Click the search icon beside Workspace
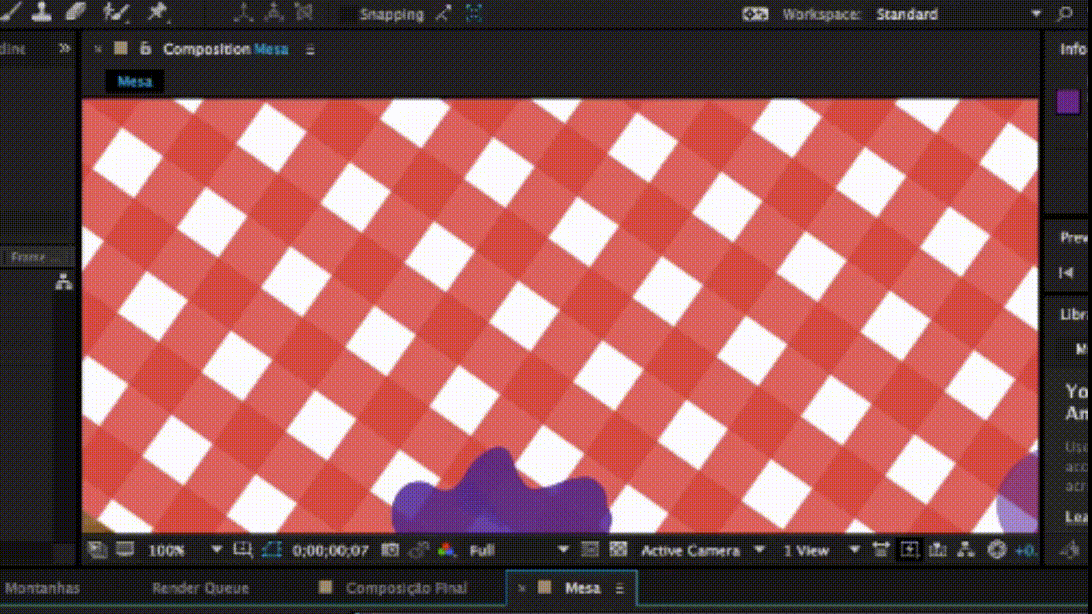This screenshot has width=1092, height=614. (1065, 14)
